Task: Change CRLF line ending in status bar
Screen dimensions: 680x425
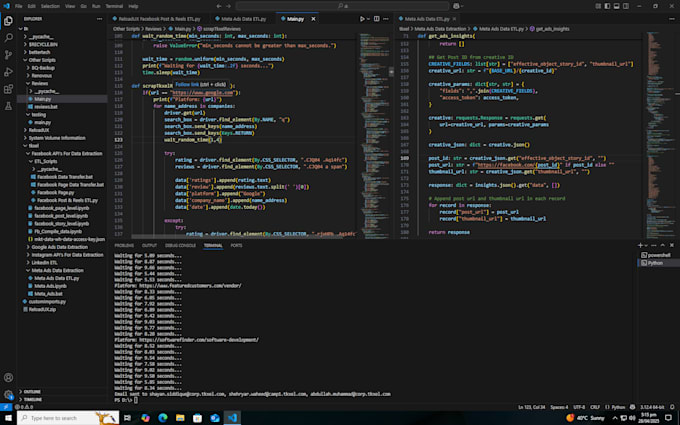Action: point(595,407)
